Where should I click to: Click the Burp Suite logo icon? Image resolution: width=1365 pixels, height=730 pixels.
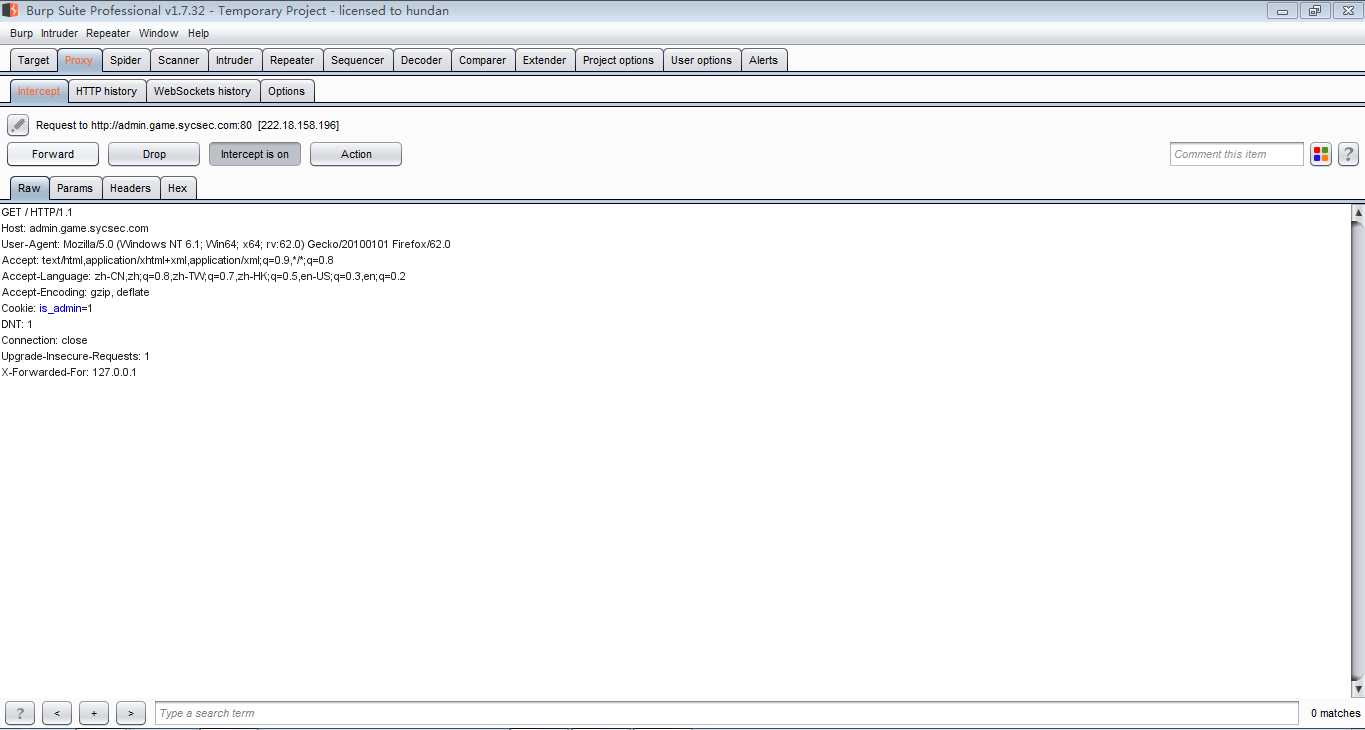[10, 10]
